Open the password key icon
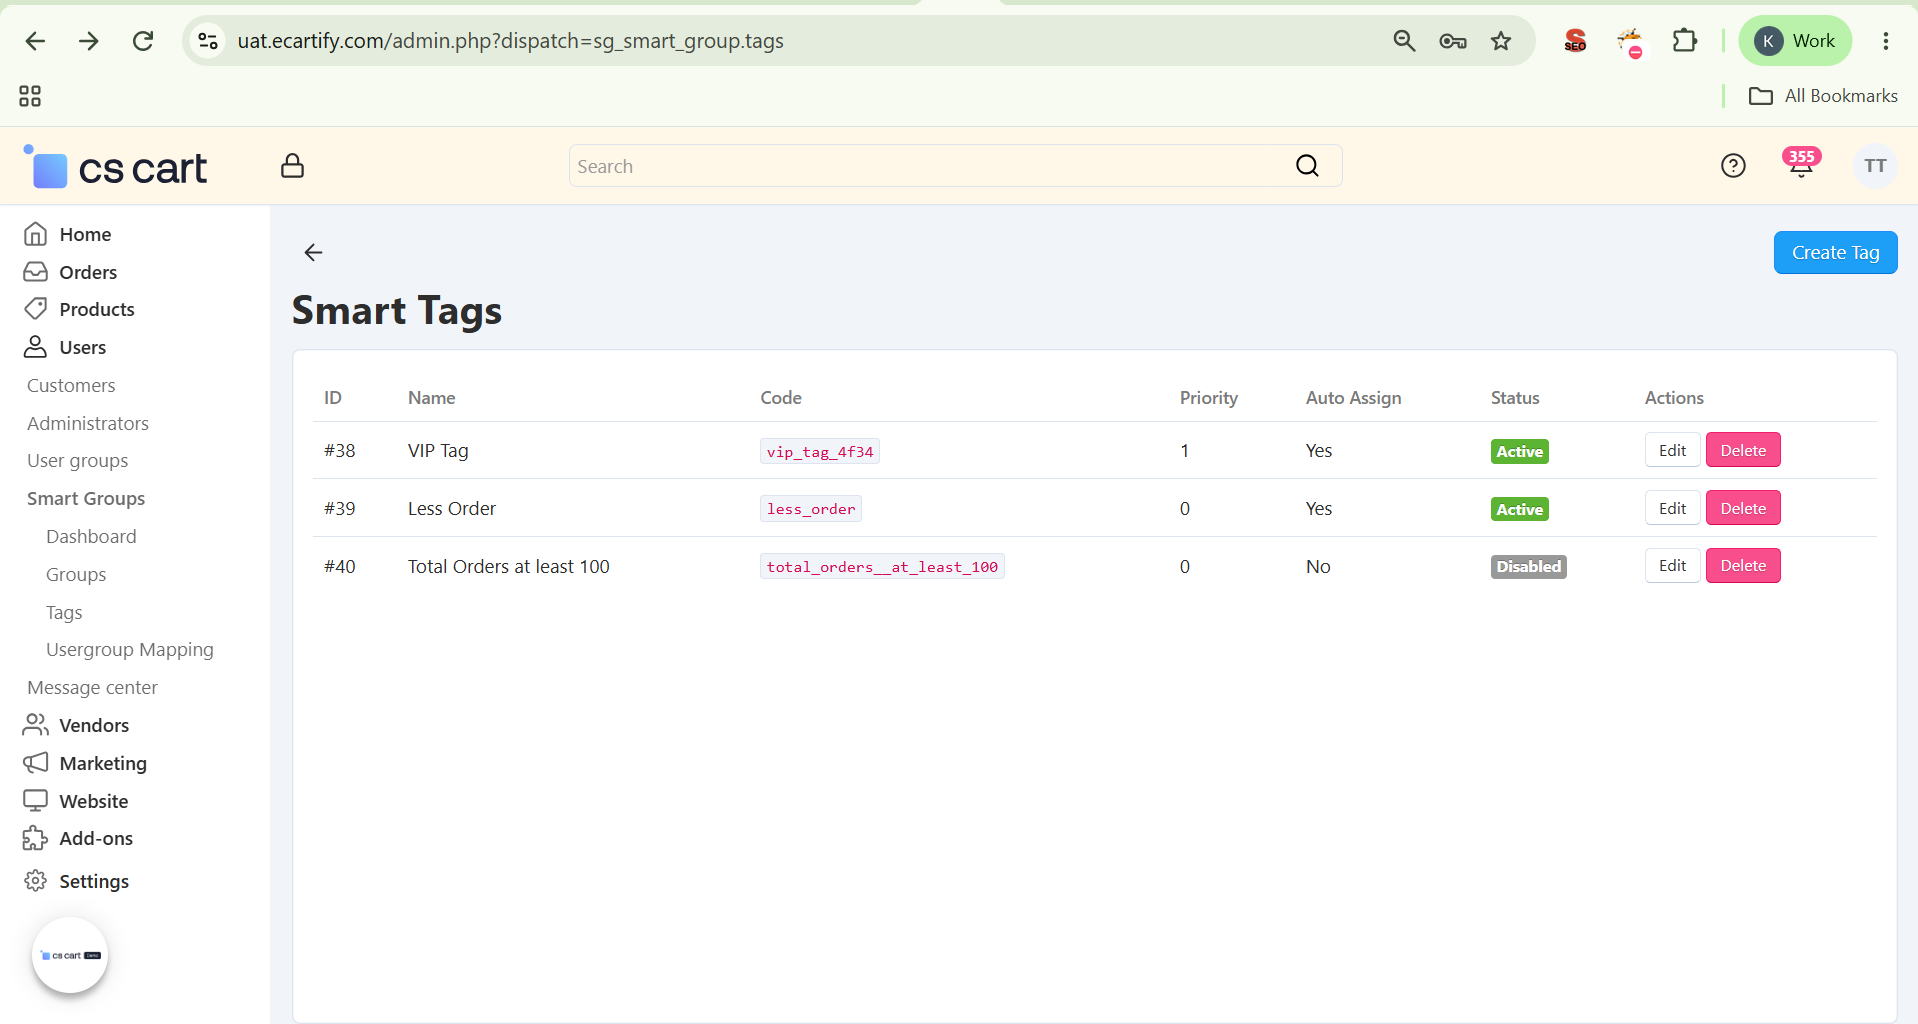The width and height of the screenshot is (1918, 1024). click(1453, 41)
